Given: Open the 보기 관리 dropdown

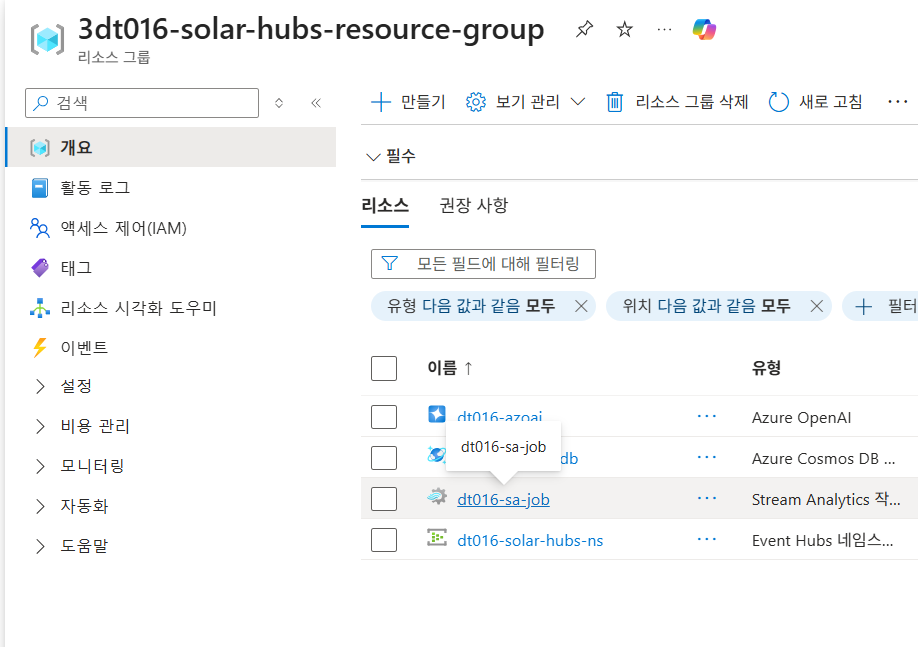Looking at the screenshot, I should (x=526, y=102).
